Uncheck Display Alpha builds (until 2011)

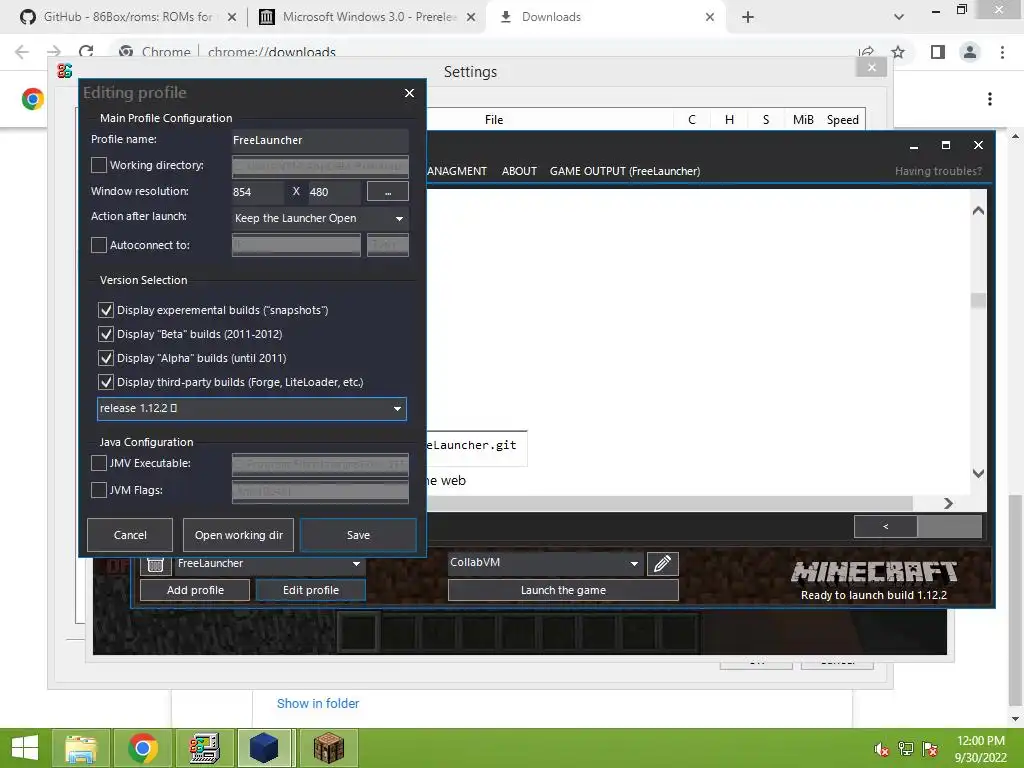tap(106, 359)
